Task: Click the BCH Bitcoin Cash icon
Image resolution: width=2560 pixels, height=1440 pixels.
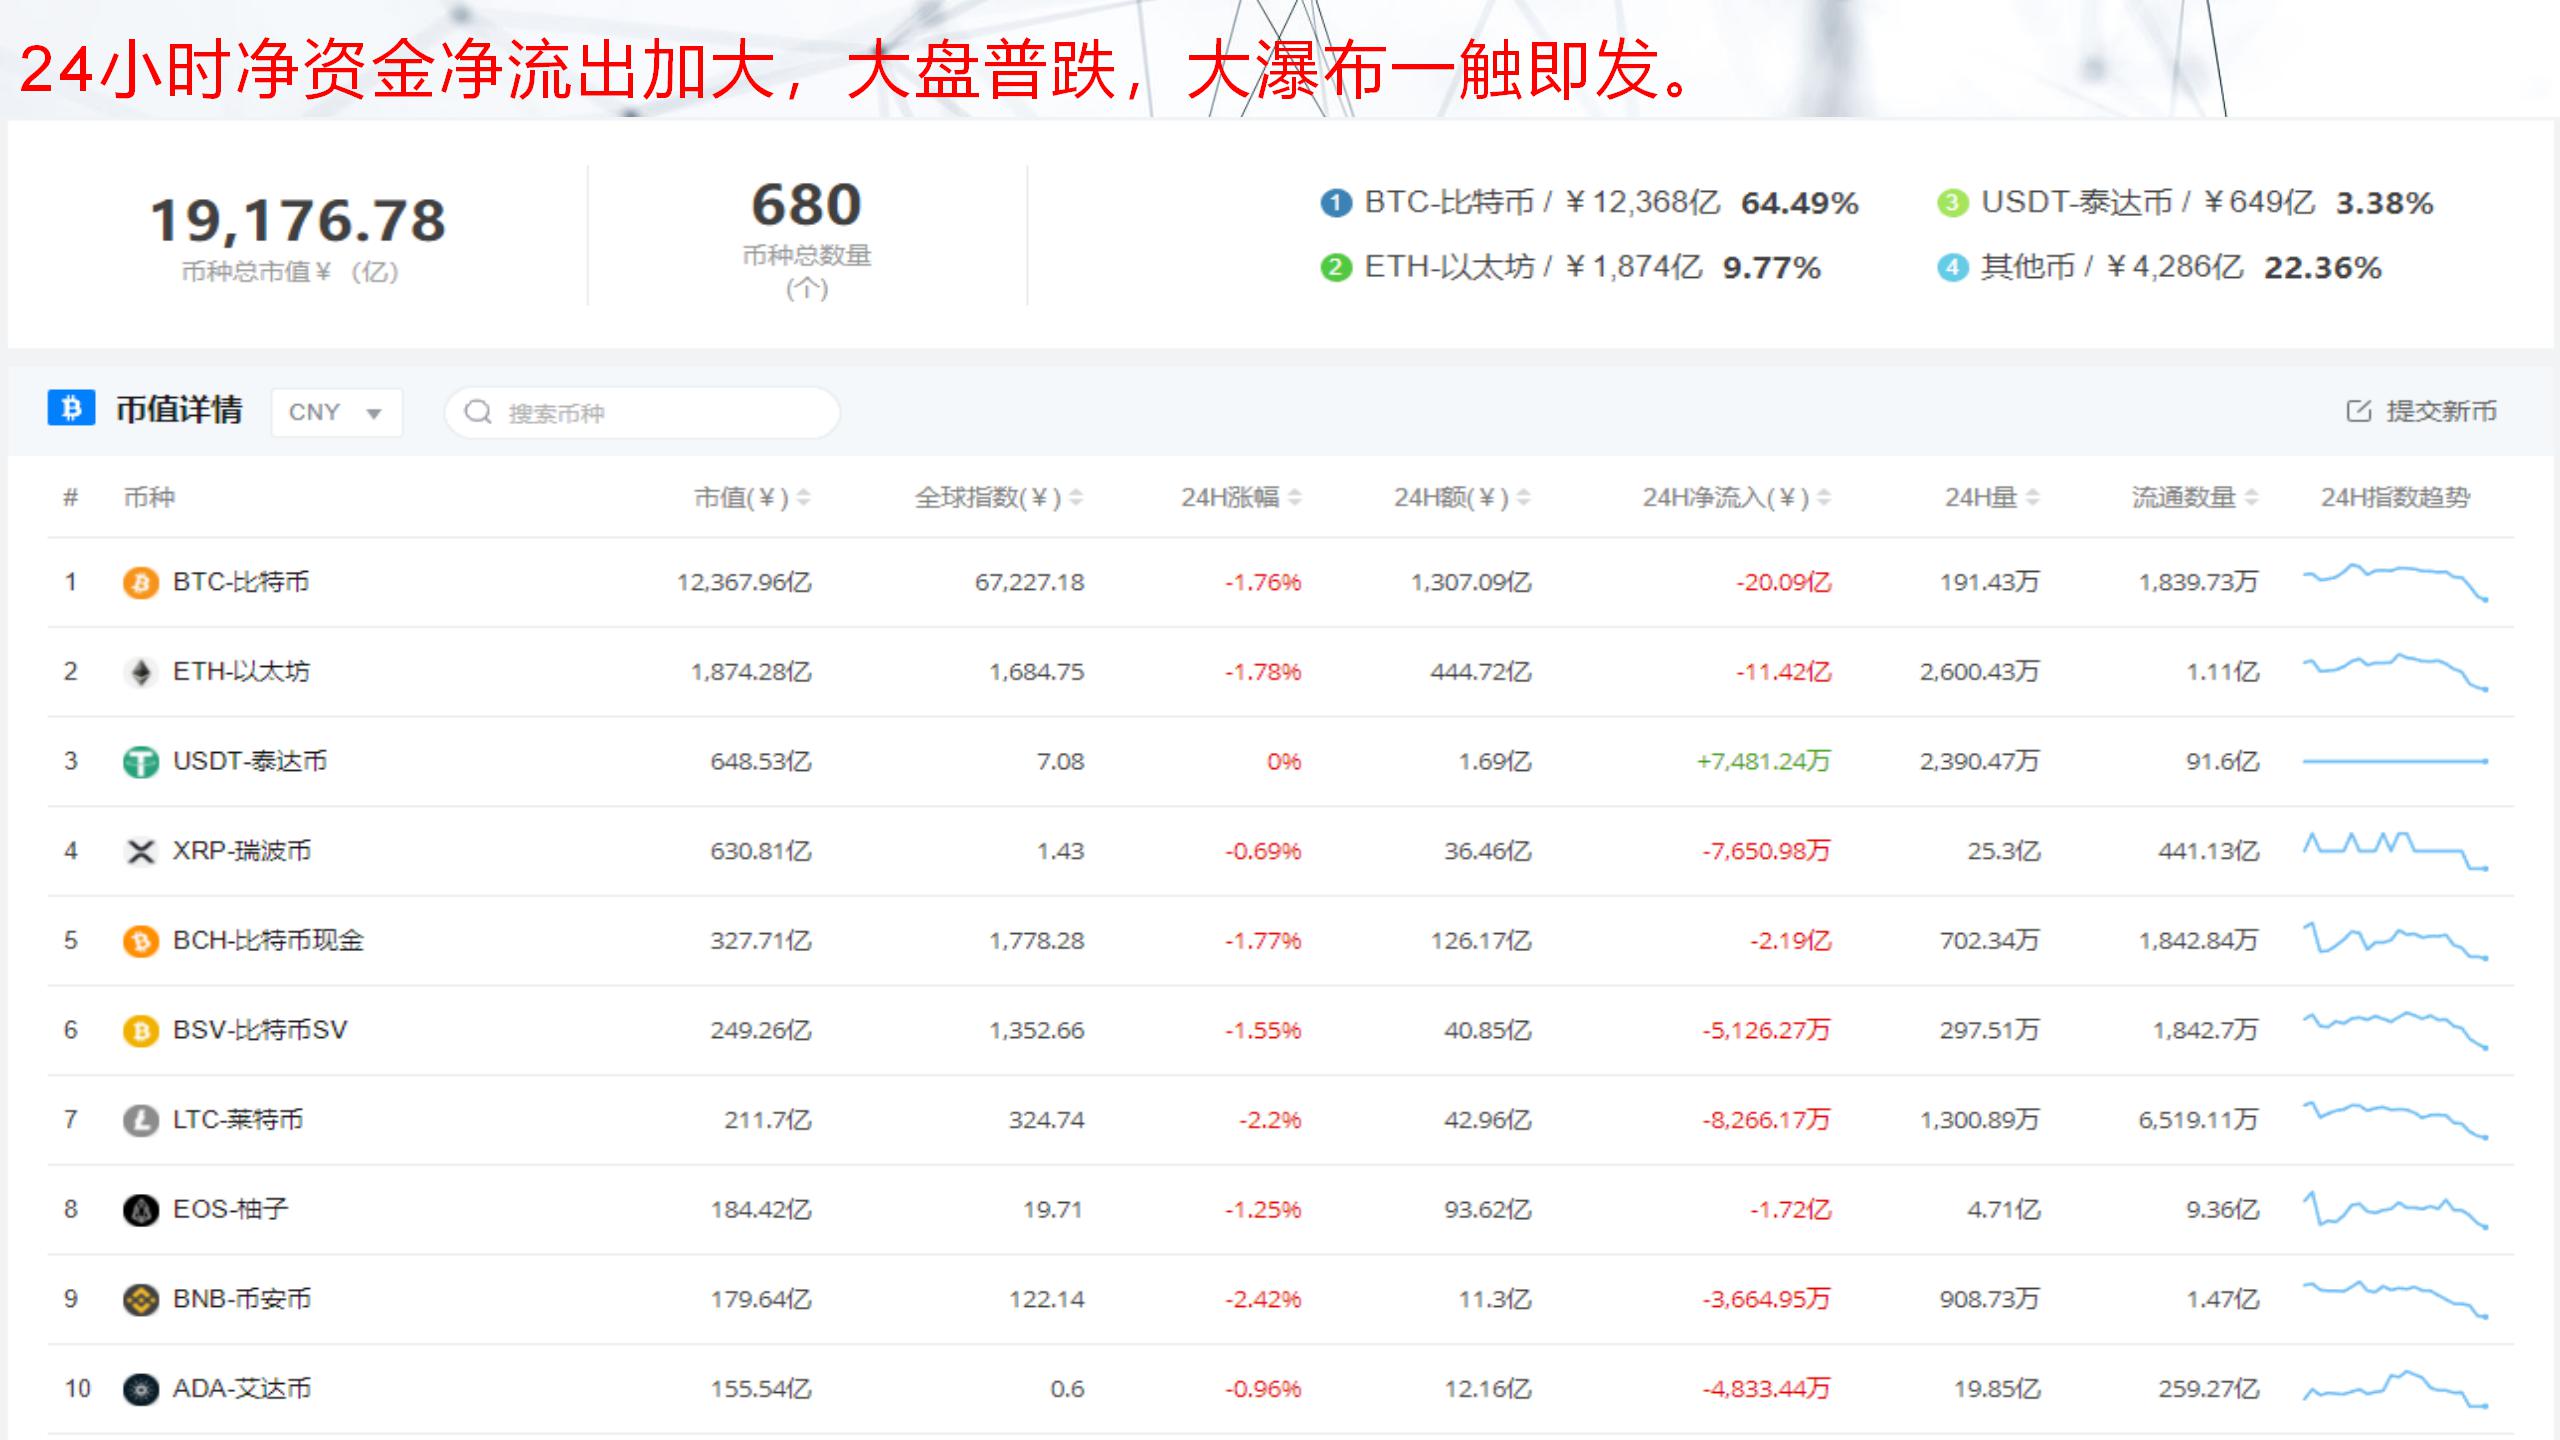Action: [140, 941]
